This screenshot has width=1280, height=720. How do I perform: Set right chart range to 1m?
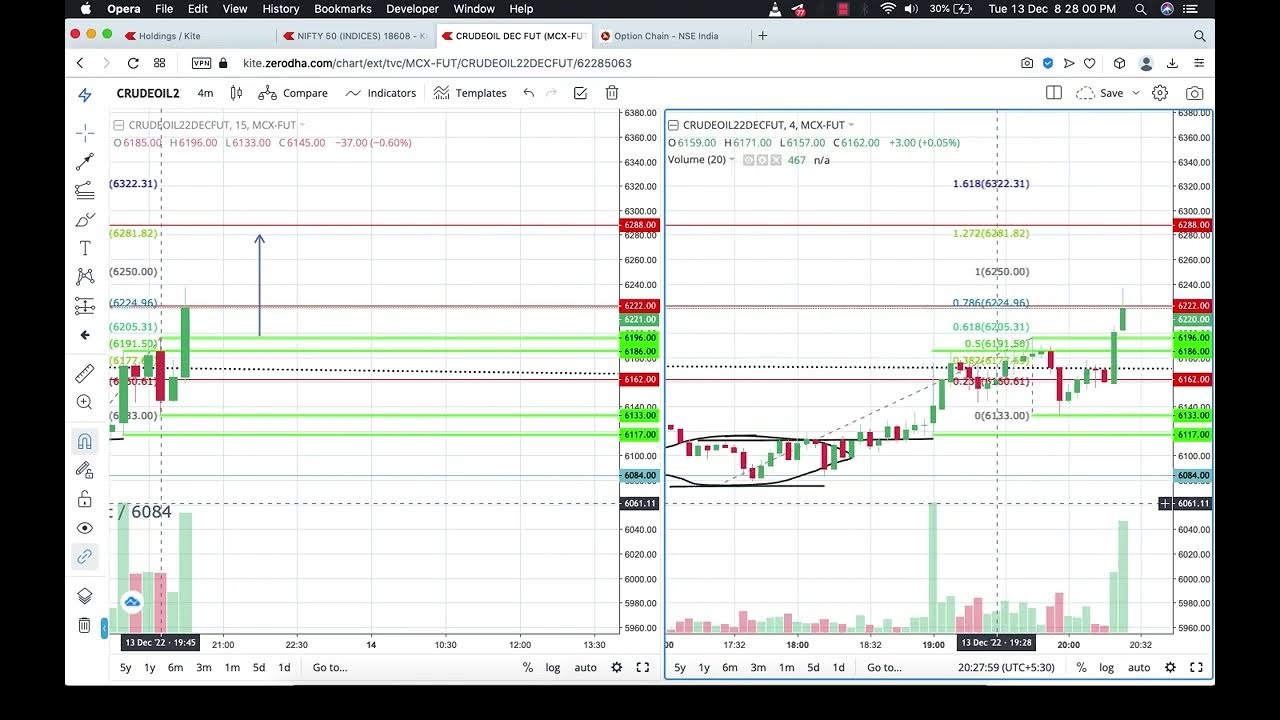786,667
